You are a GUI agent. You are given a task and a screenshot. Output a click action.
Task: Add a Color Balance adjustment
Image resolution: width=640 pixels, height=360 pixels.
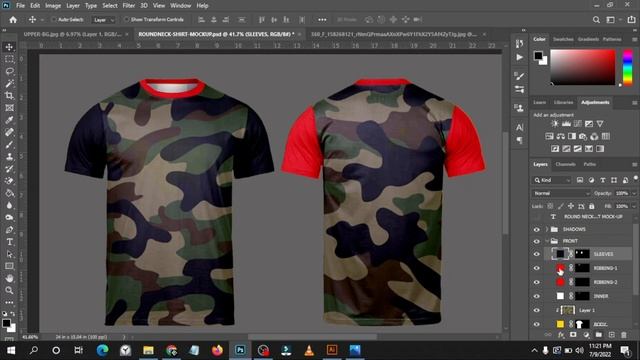click(x=560, y=136)
